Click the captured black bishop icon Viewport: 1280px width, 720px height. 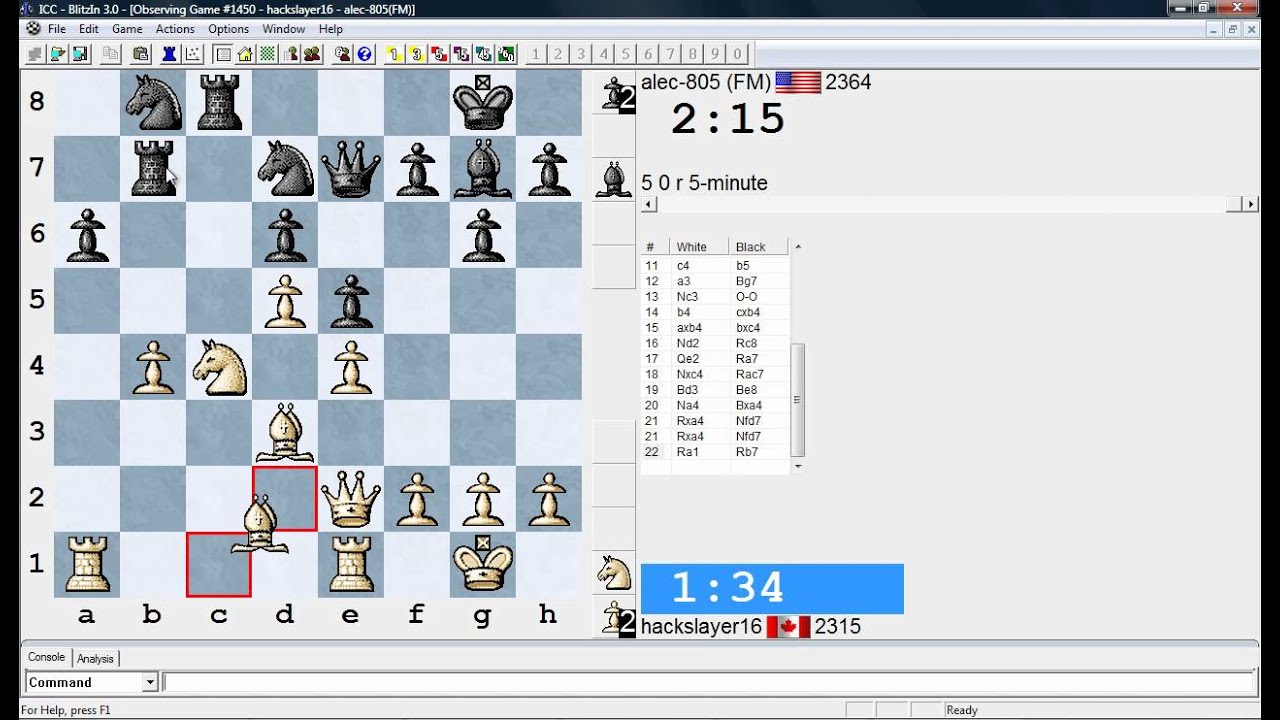coord(613,179)
